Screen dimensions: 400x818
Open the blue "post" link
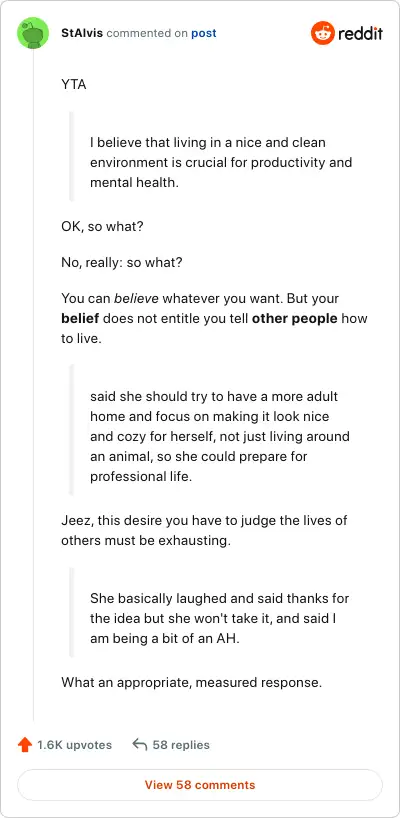coord(204,33)
